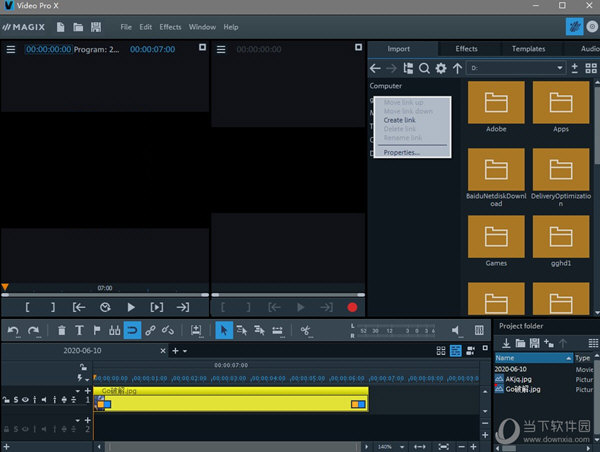This screenshot has width=600, height=452.
Task: Open the source monitor hamburger menu
Action: click(x=221, y=49)
